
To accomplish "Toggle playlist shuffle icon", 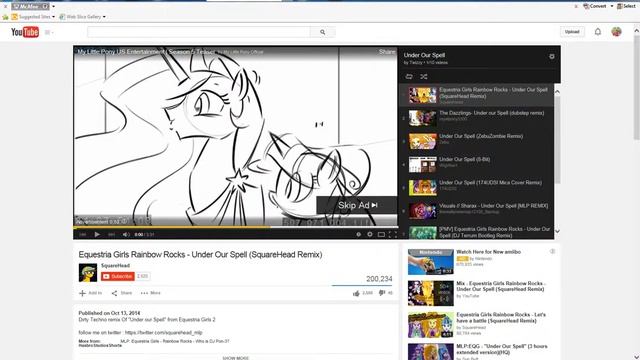I will [x=424, y=76].
